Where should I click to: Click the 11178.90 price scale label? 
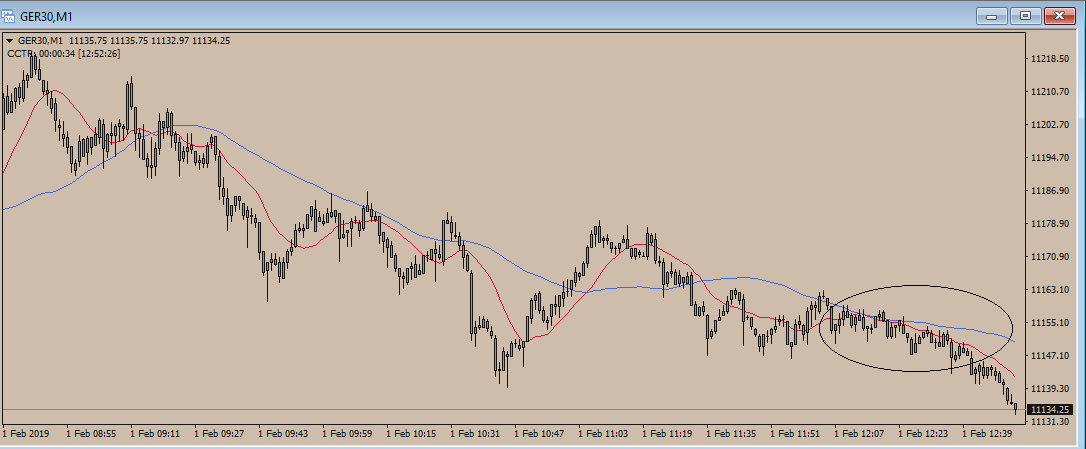1051,224
